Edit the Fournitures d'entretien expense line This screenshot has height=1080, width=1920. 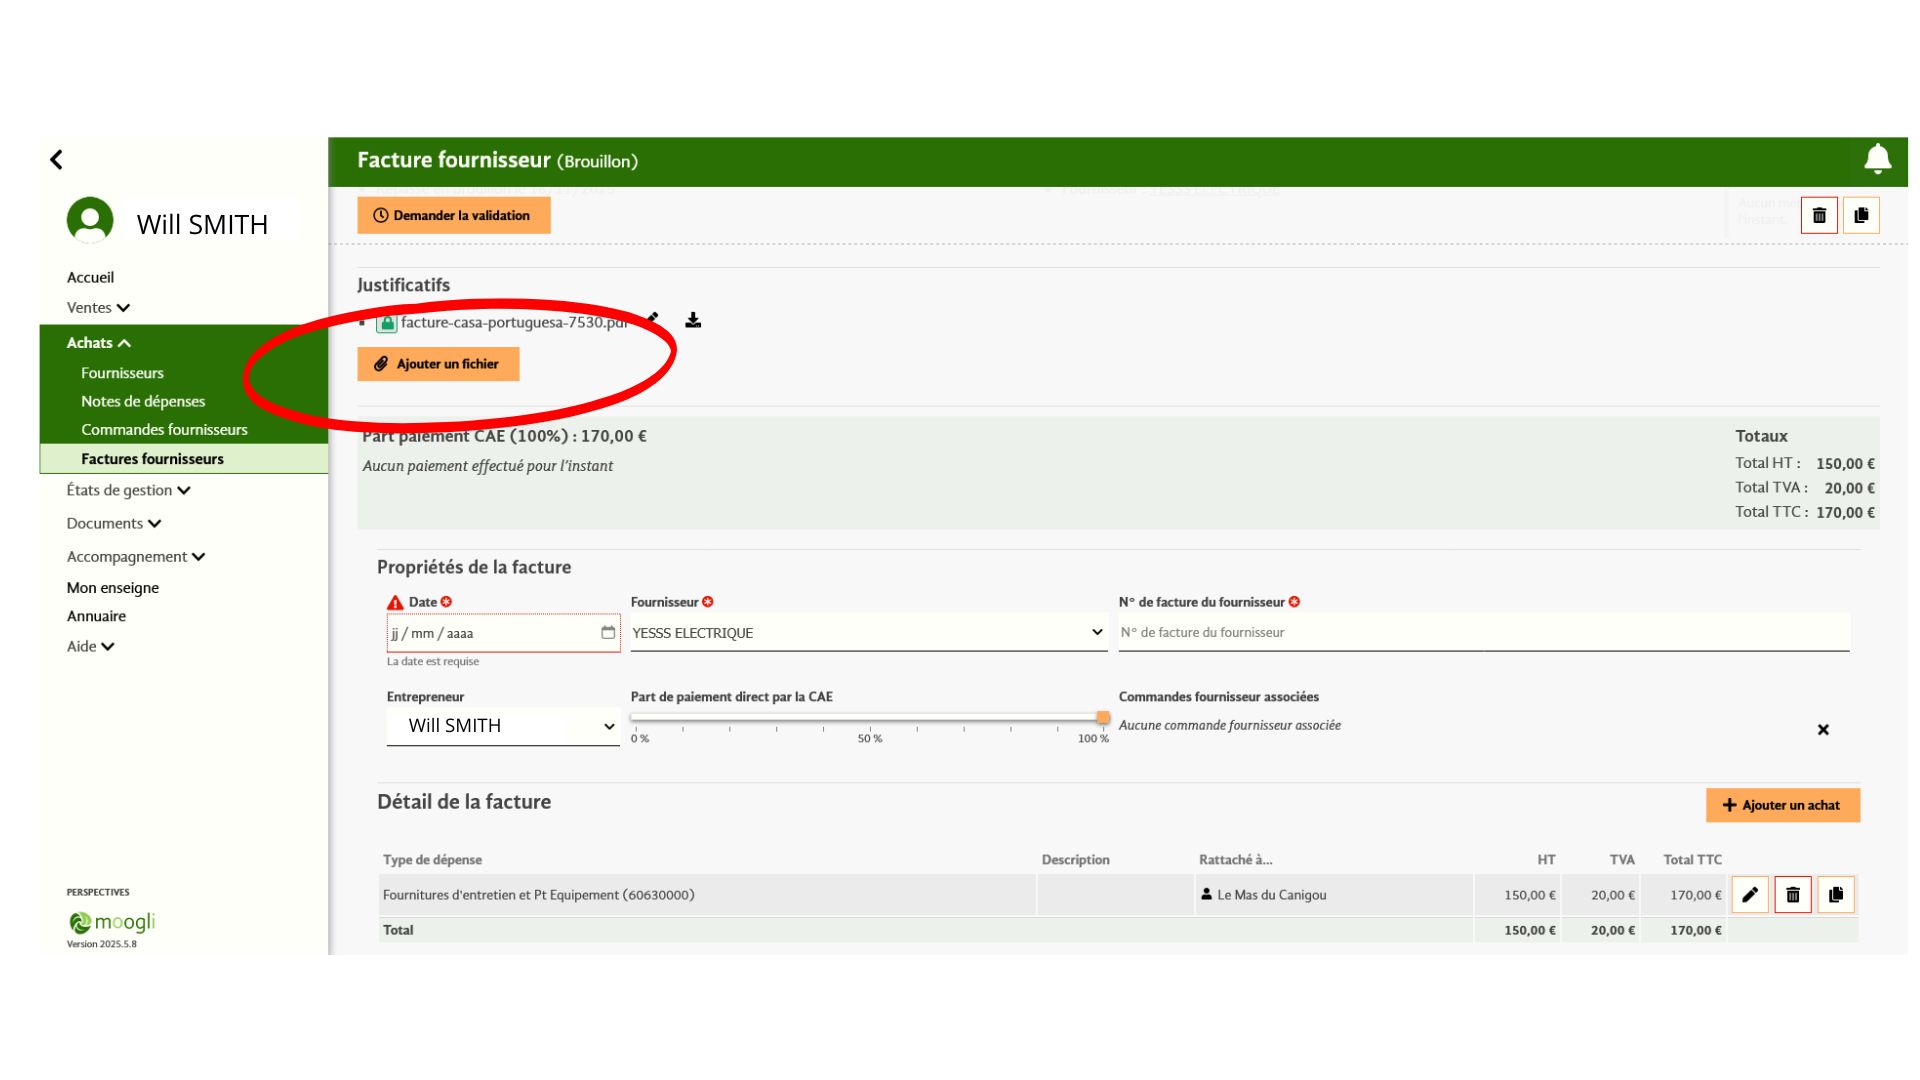pos(1750,895)
